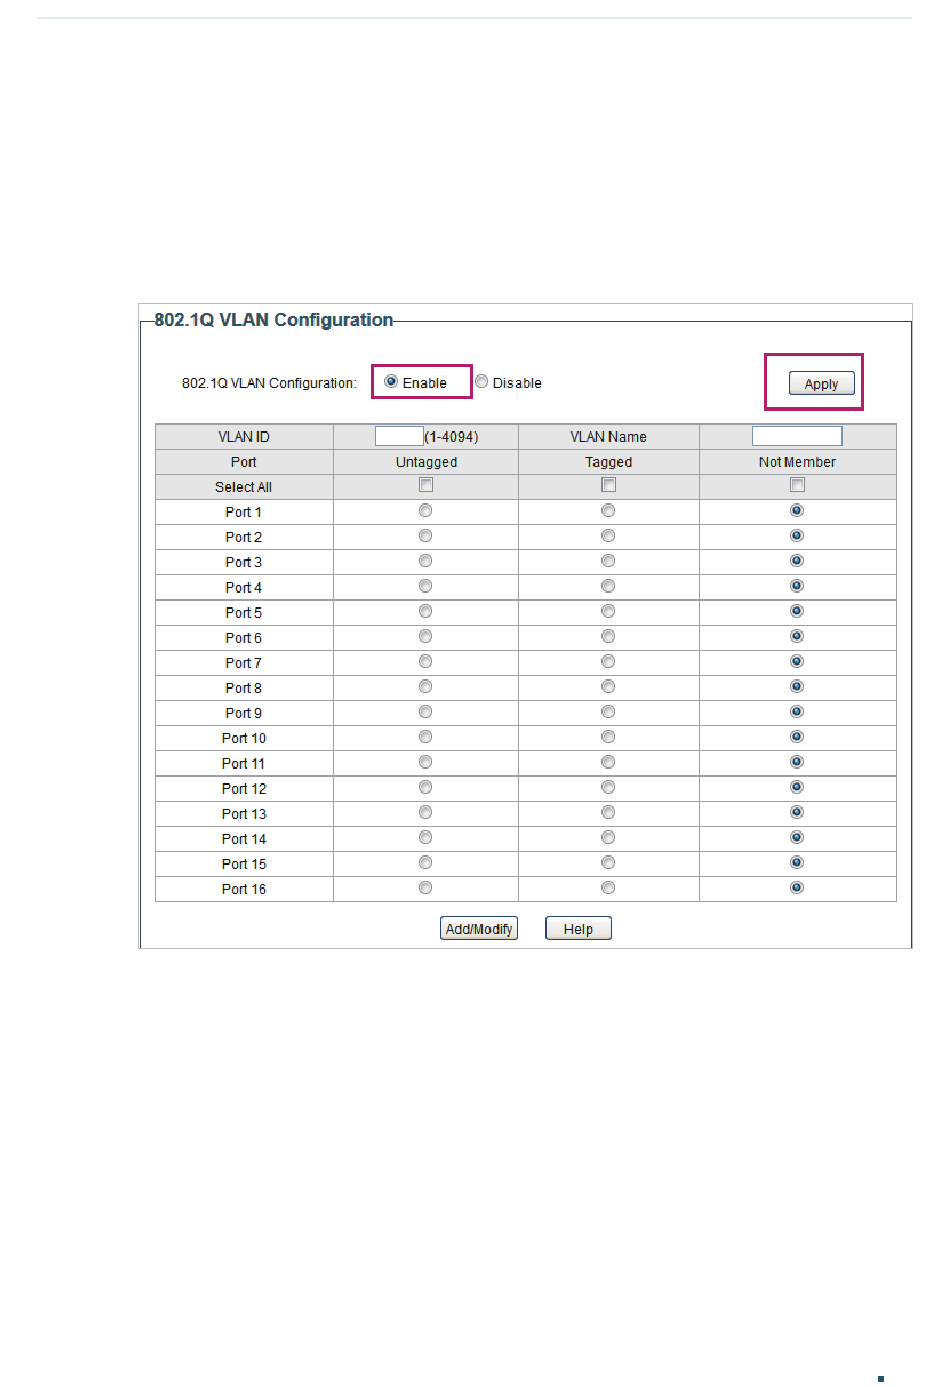Set Port 9 to Not Member
Image resolution: width=950 pixels, height=1387 pixels.
(797, 712)
